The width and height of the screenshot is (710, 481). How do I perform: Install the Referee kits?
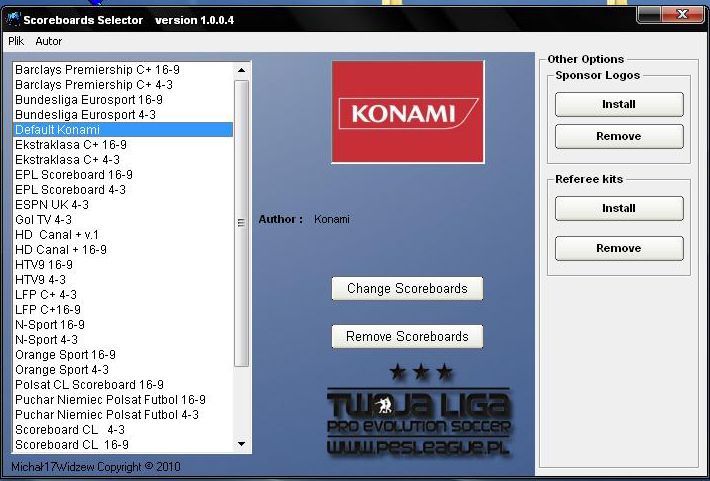(619, 208)
